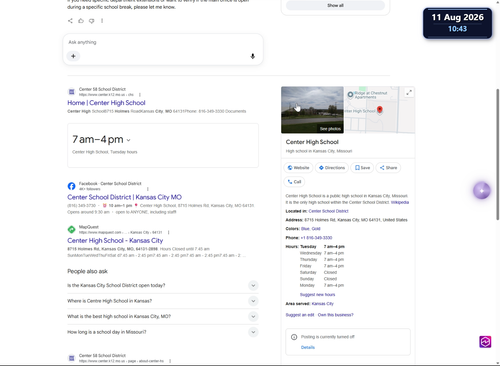Click the Center High School panel title
This screenshot has height=366, width=500.
click(312, 142)
